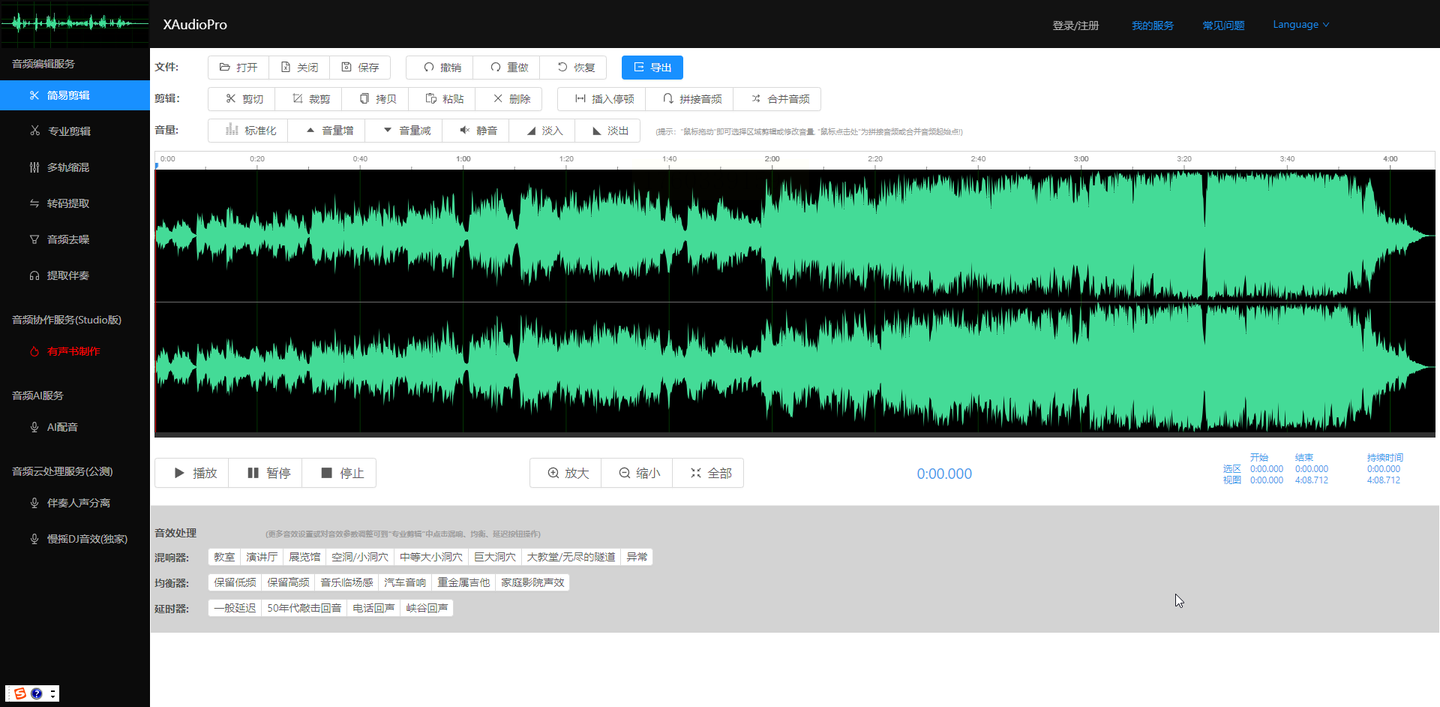
Task: Open the 登录/注册 login link
Action: 1075,26
